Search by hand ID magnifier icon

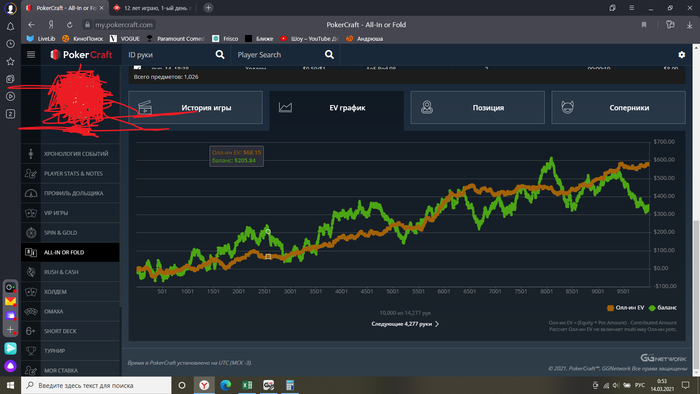point(220,54)
